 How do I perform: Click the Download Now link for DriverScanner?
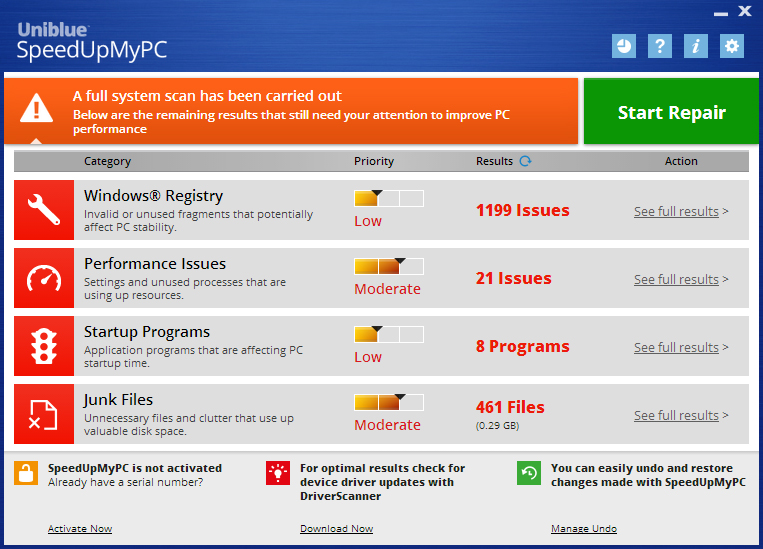tap(336, 529)
